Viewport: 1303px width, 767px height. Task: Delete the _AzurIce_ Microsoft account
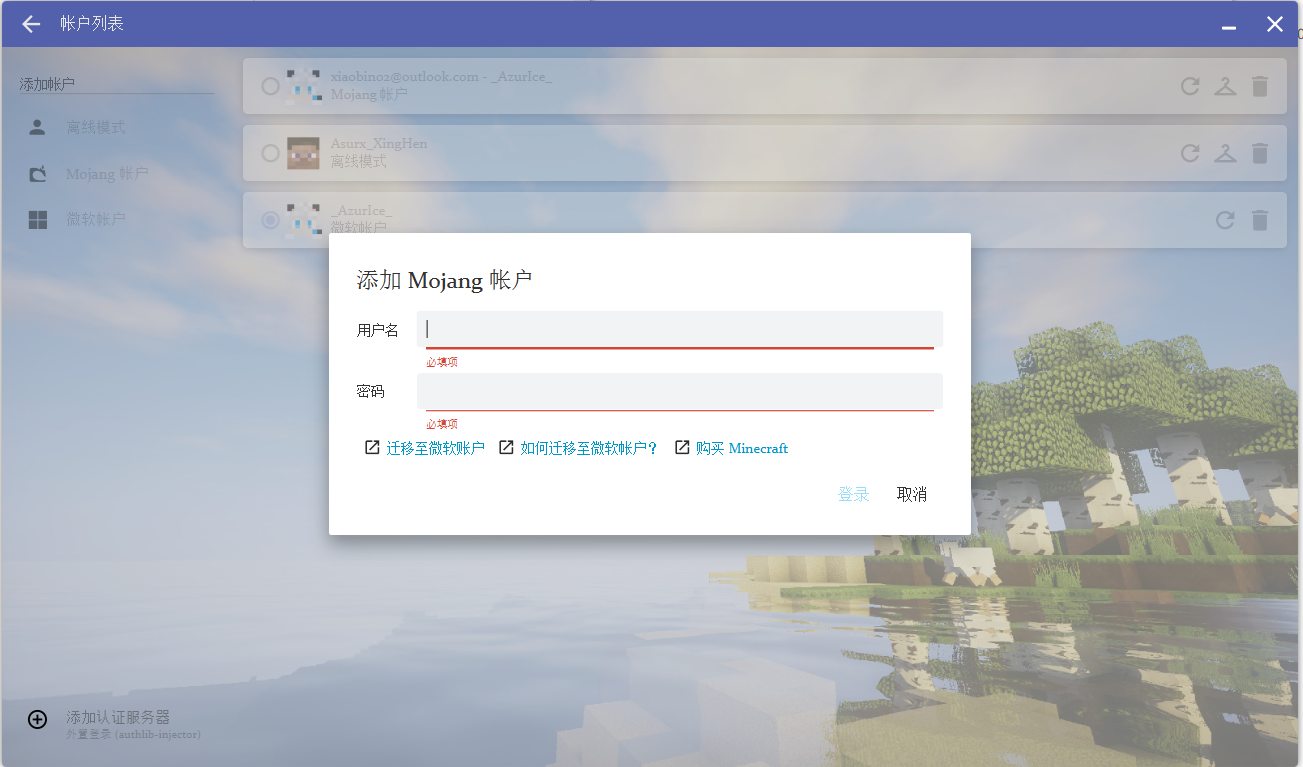click(x=1260, y=220)
